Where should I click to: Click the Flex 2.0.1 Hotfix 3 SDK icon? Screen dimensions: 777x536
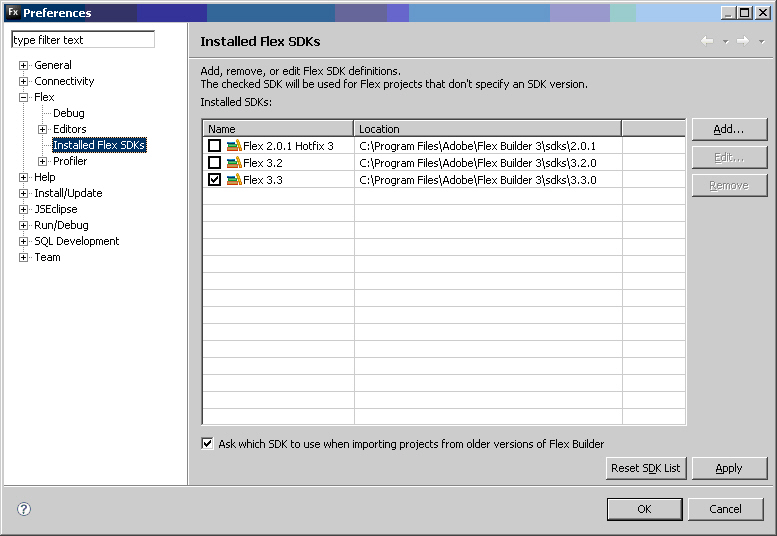[x=234, y=146]
